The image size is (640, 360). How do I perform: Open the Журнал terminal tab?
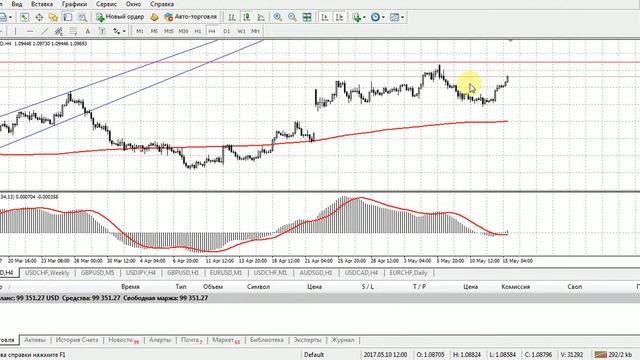[x=343, y=340]
